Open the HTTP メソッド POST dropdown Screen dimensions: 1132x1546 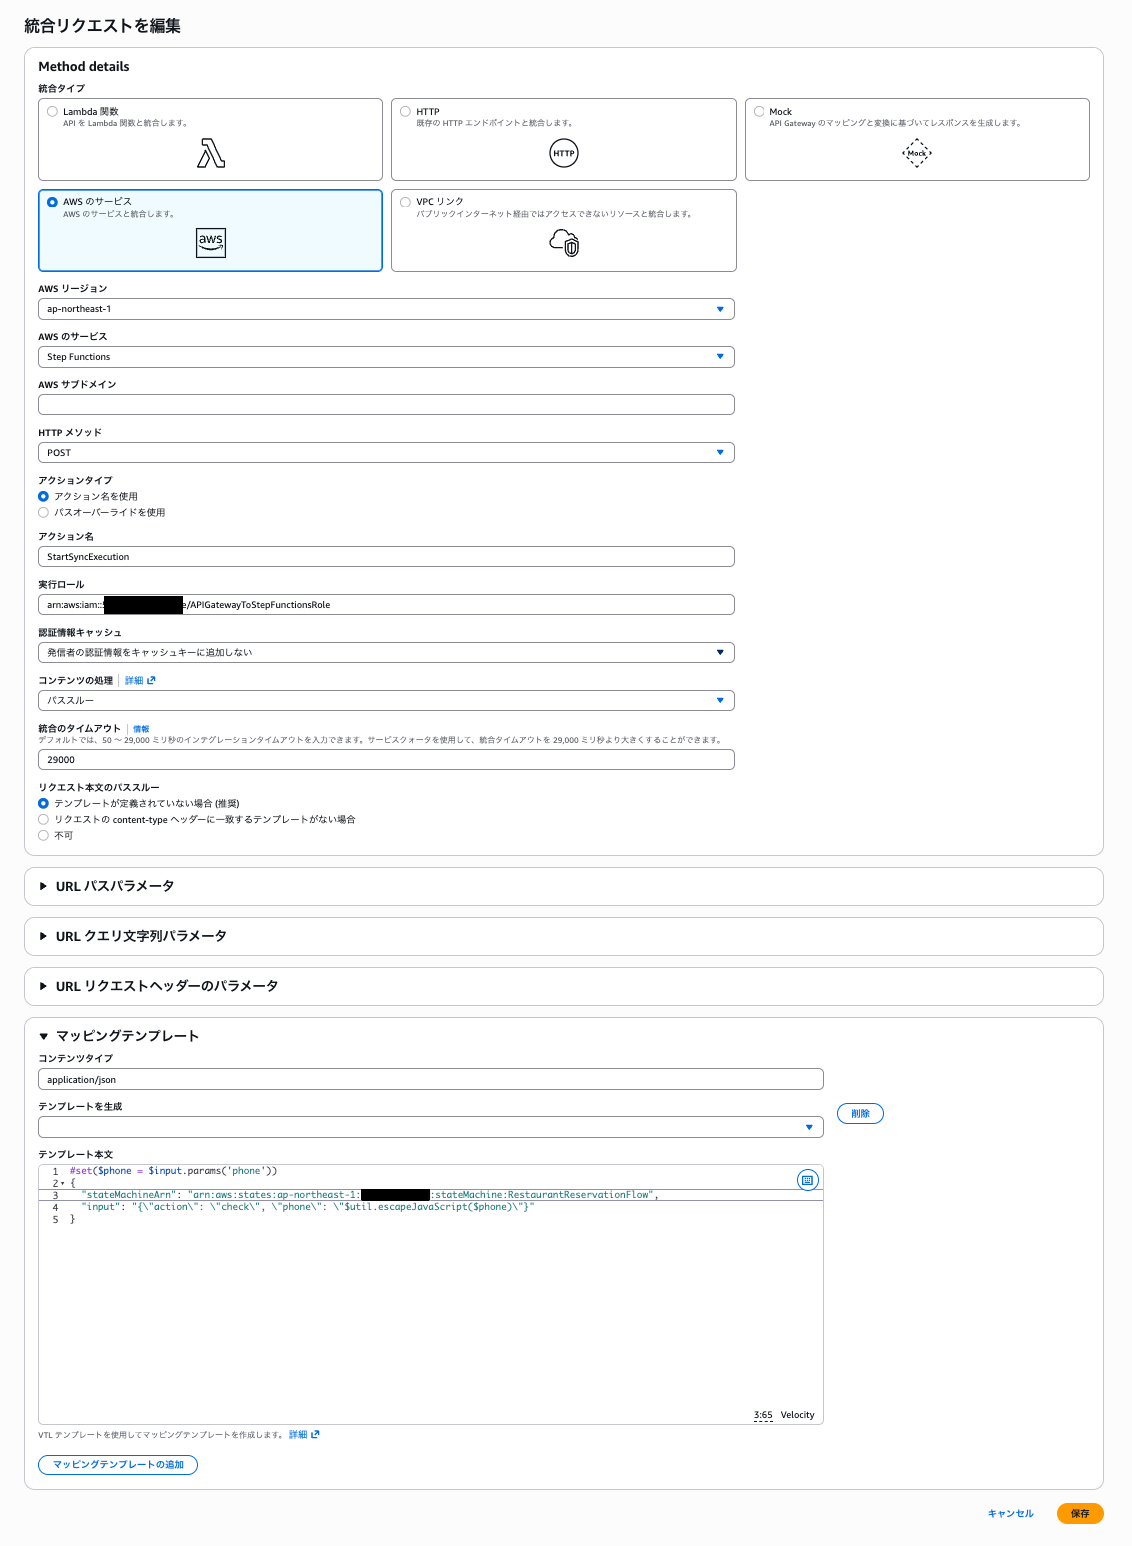point(386,453)
